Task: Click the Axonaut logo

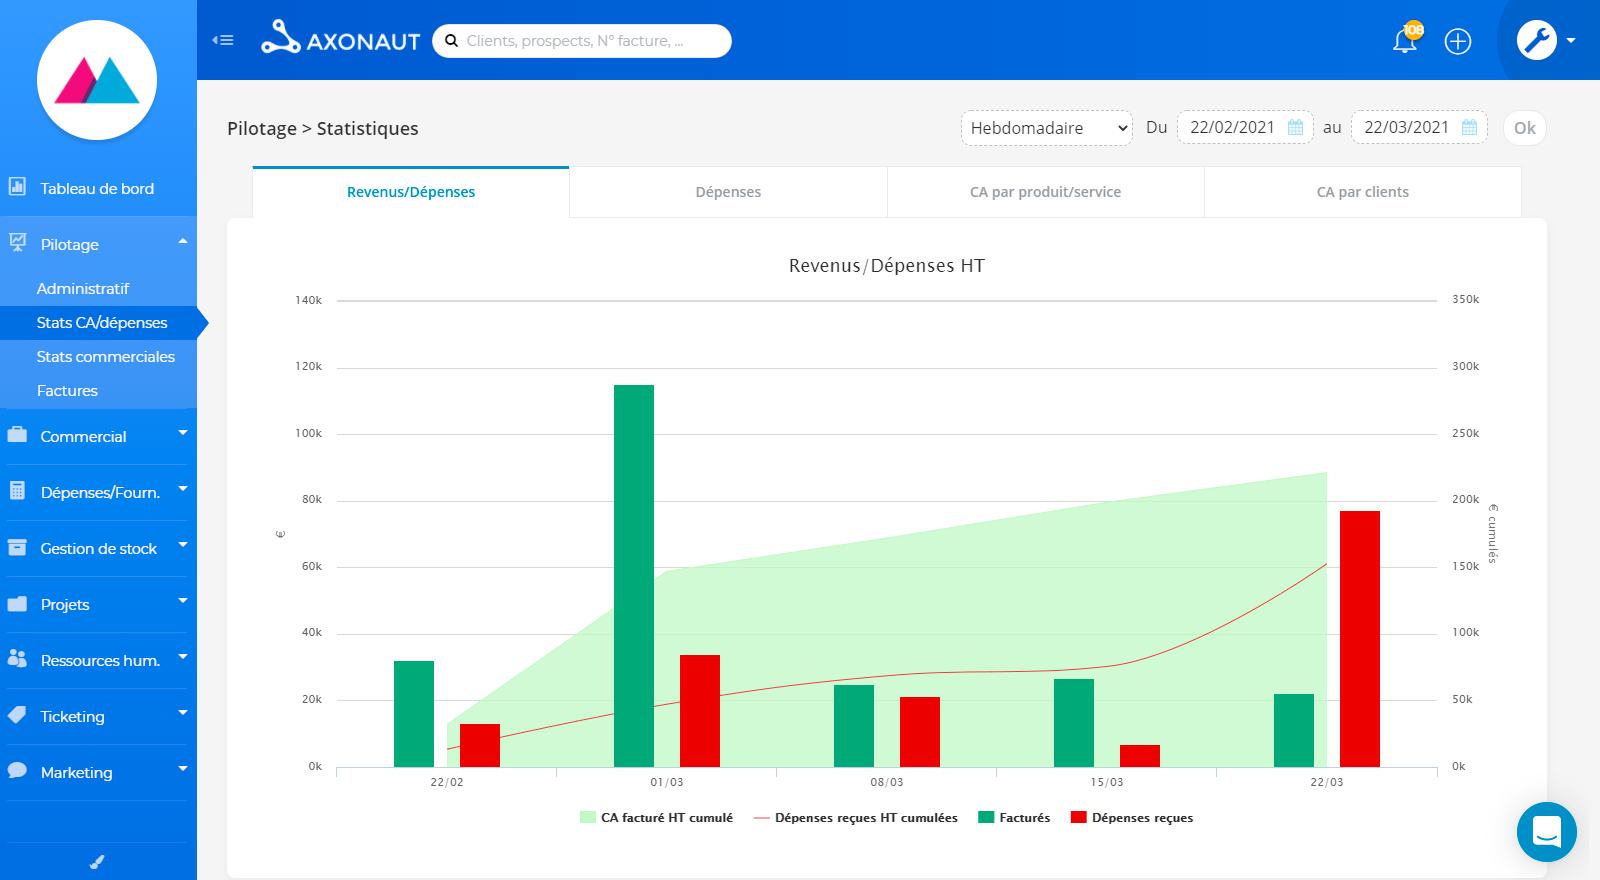Action: pos(341,39)
